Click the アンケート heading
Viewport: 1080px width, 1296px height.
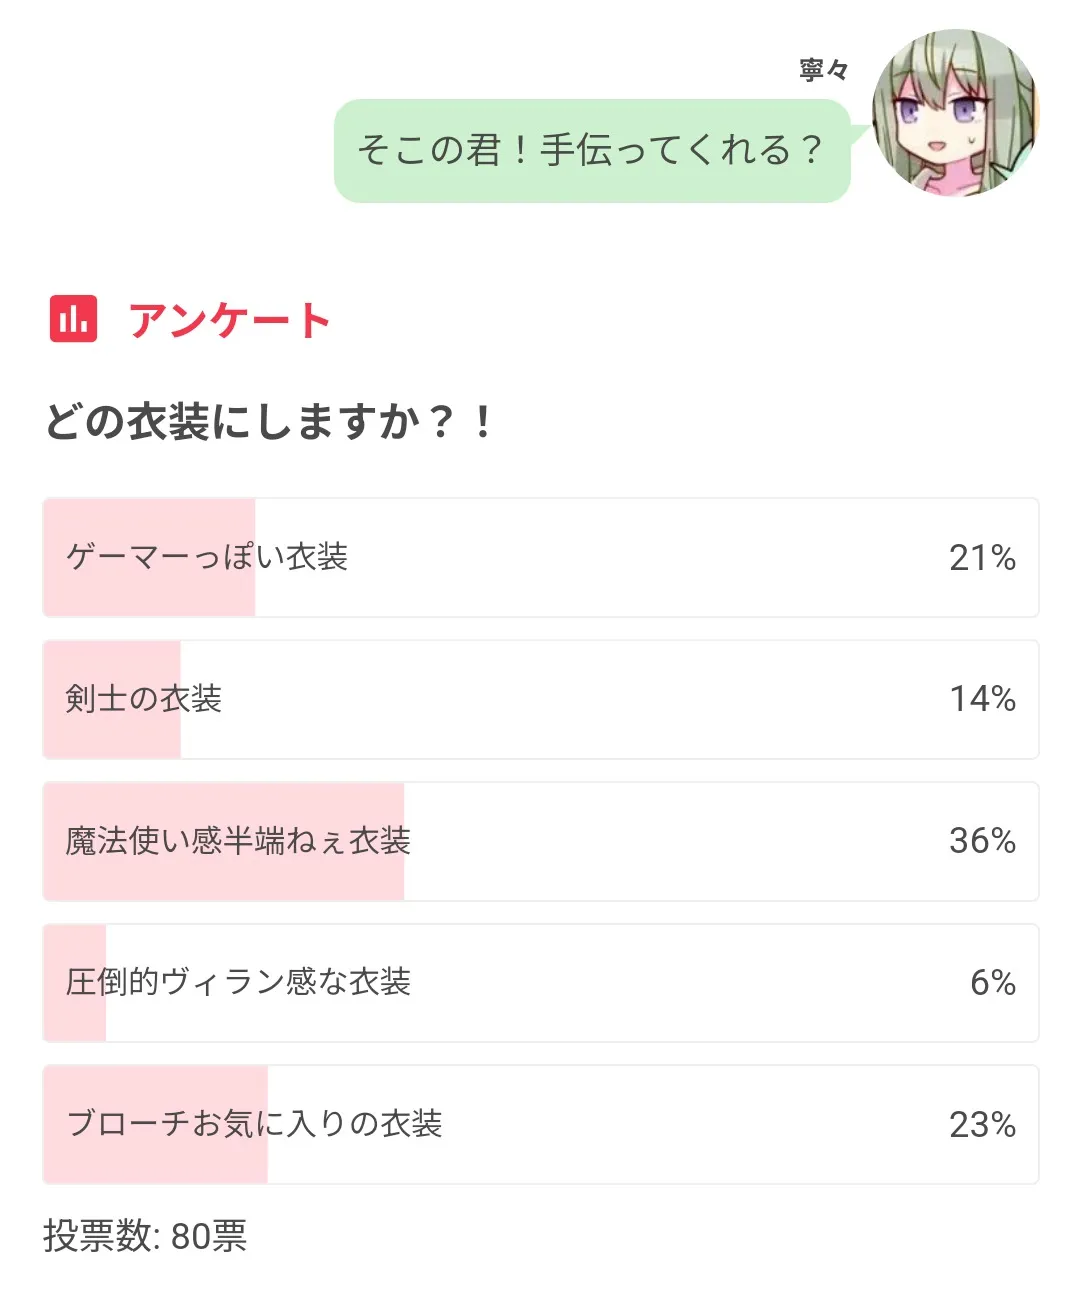tap(229, 321)
